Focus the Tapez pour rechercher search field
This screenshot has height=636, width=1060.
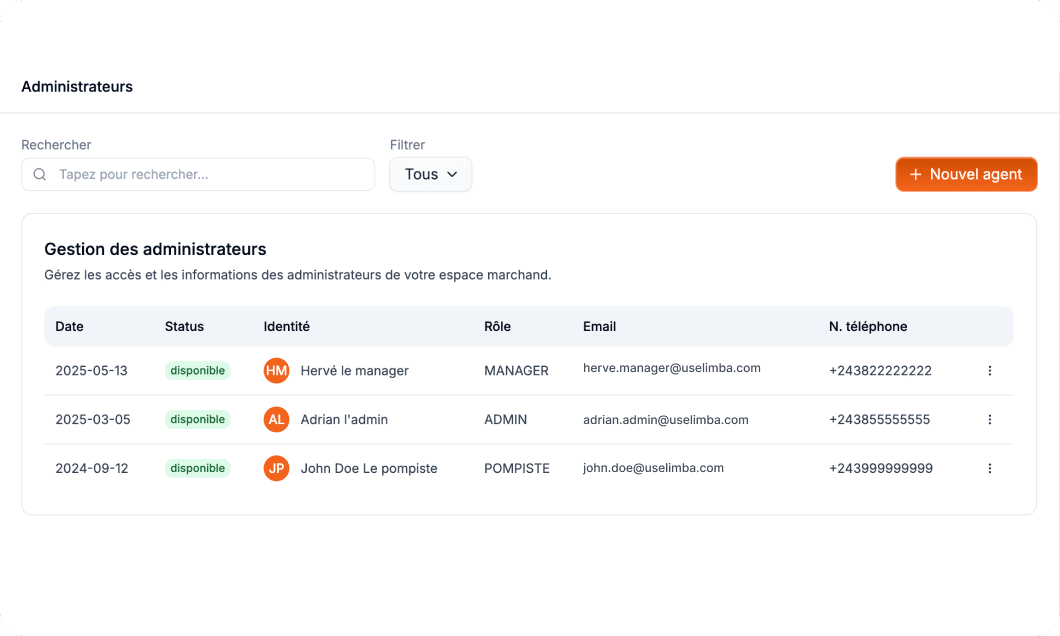point(210,174)
